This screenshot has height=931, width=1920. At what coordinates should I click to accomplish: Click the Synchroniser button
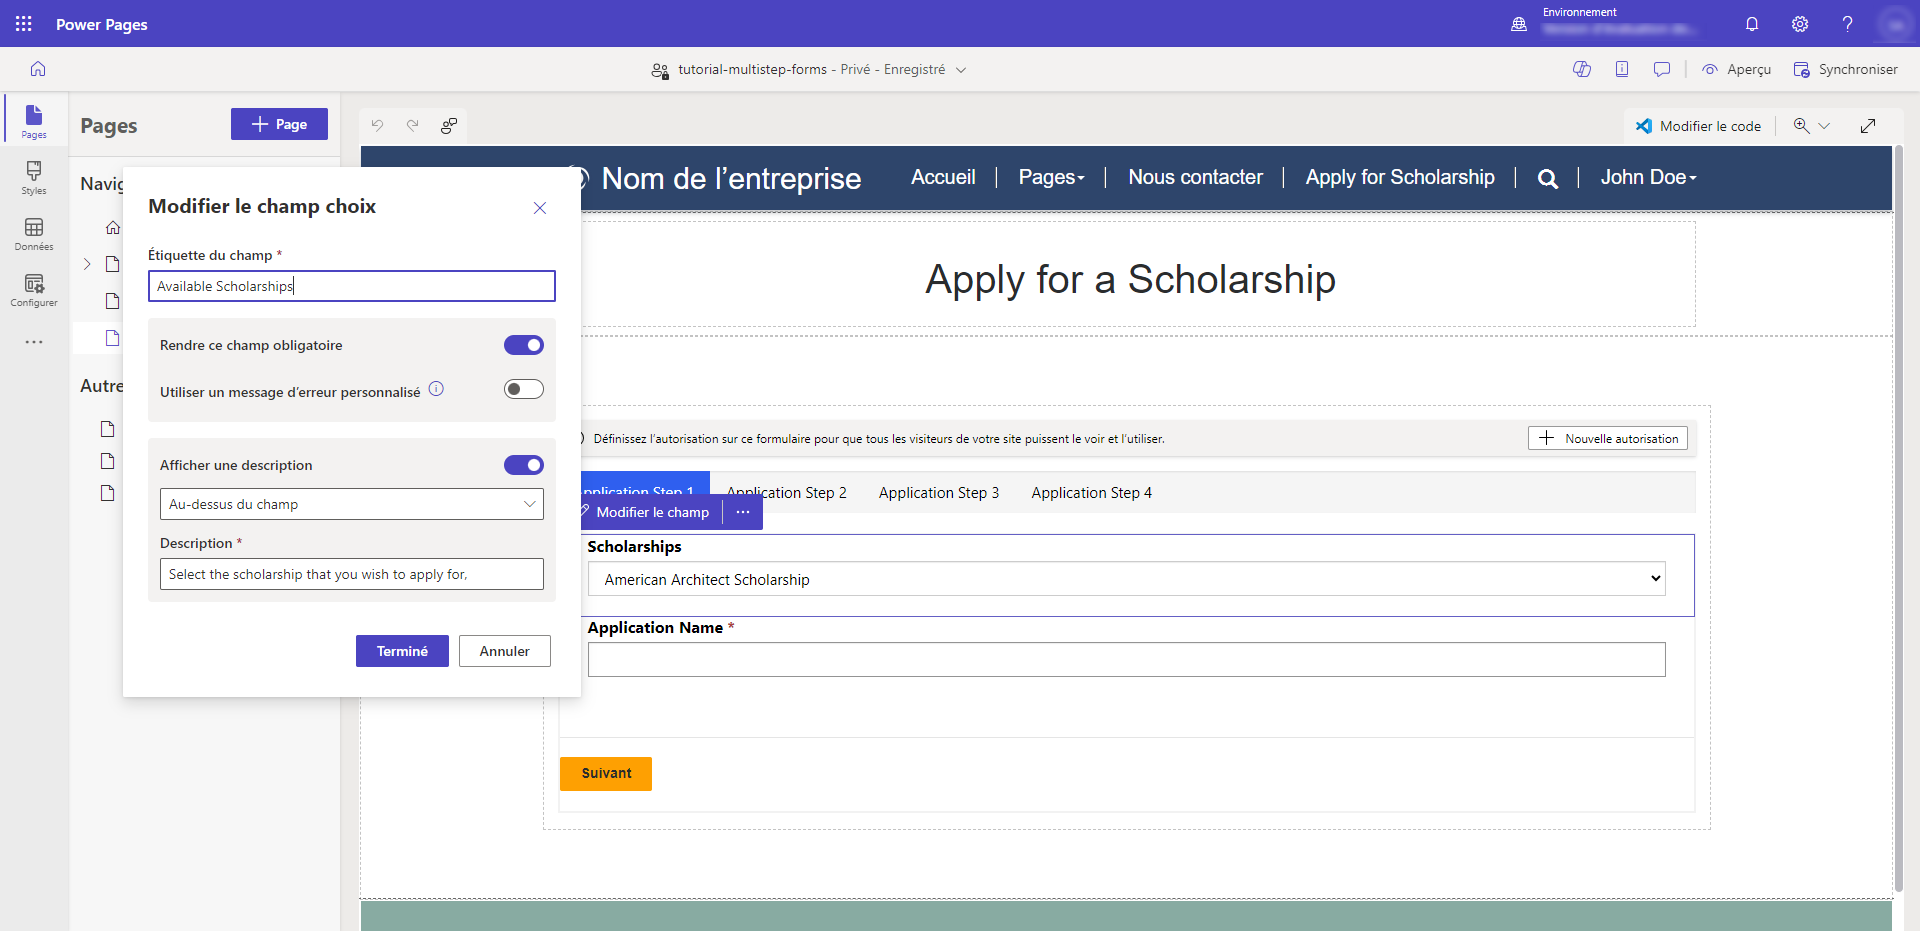tap(1845, 69)
